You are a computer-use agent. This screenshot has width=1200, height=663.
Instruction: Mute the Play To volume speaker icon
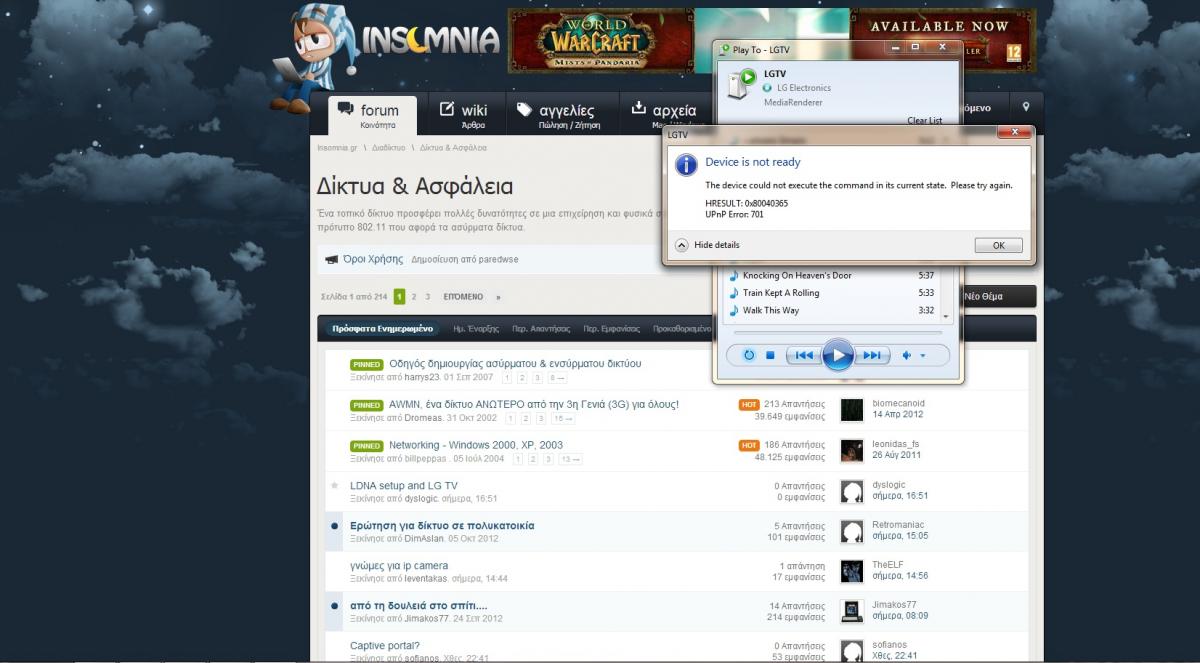click(908, 355)
